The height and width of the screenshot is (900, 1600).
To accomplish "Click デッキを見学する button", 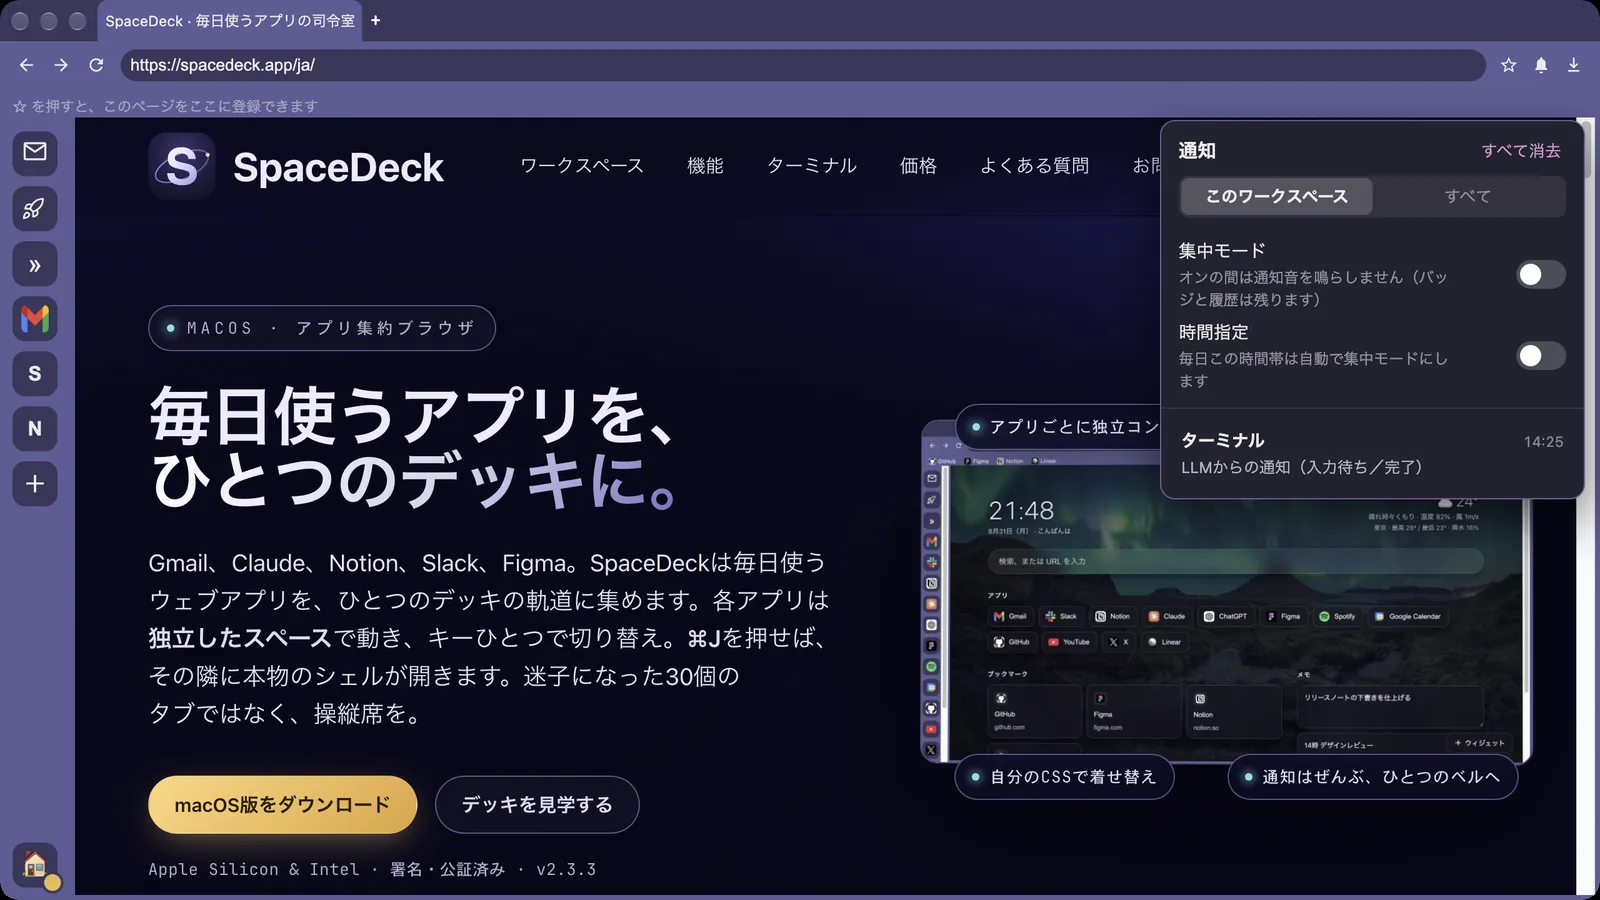I will pyautogui.click(x=537, y=805).
